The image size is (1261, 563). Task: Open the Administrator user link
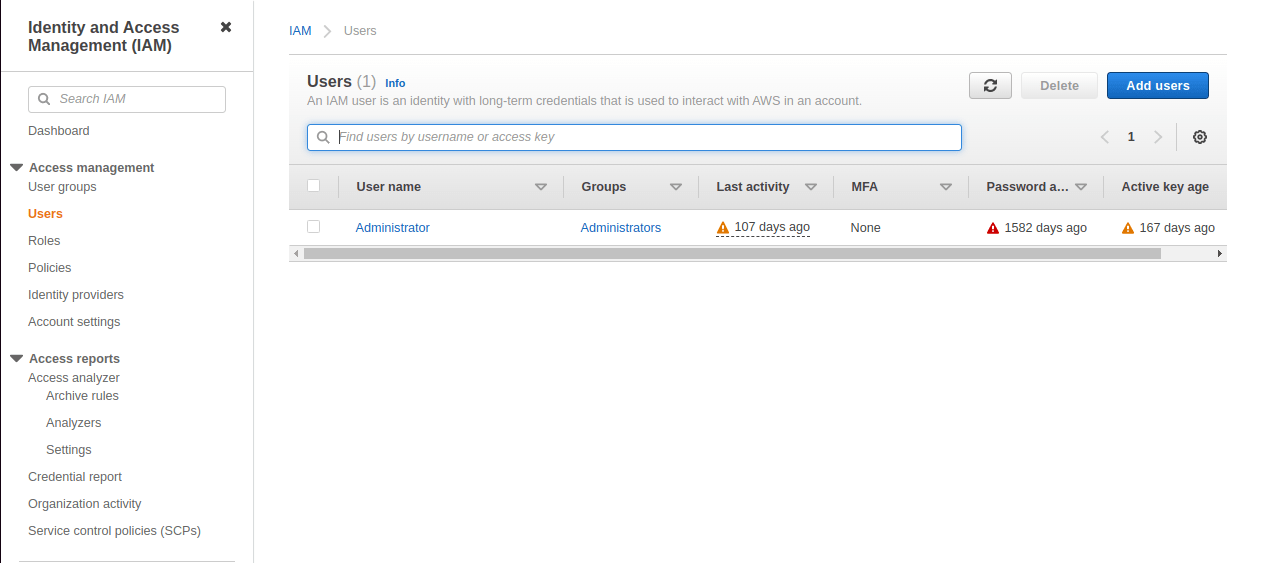click(x=393, y=228)
